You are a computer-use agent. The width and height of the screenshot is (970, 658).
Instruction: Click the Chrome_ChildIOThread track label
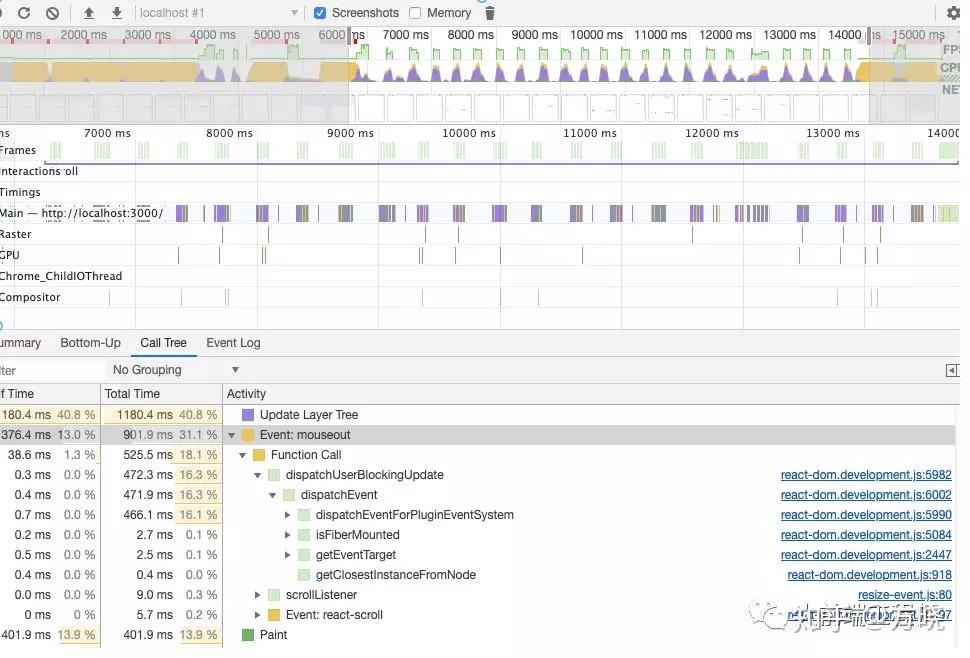tap(61, 276)
